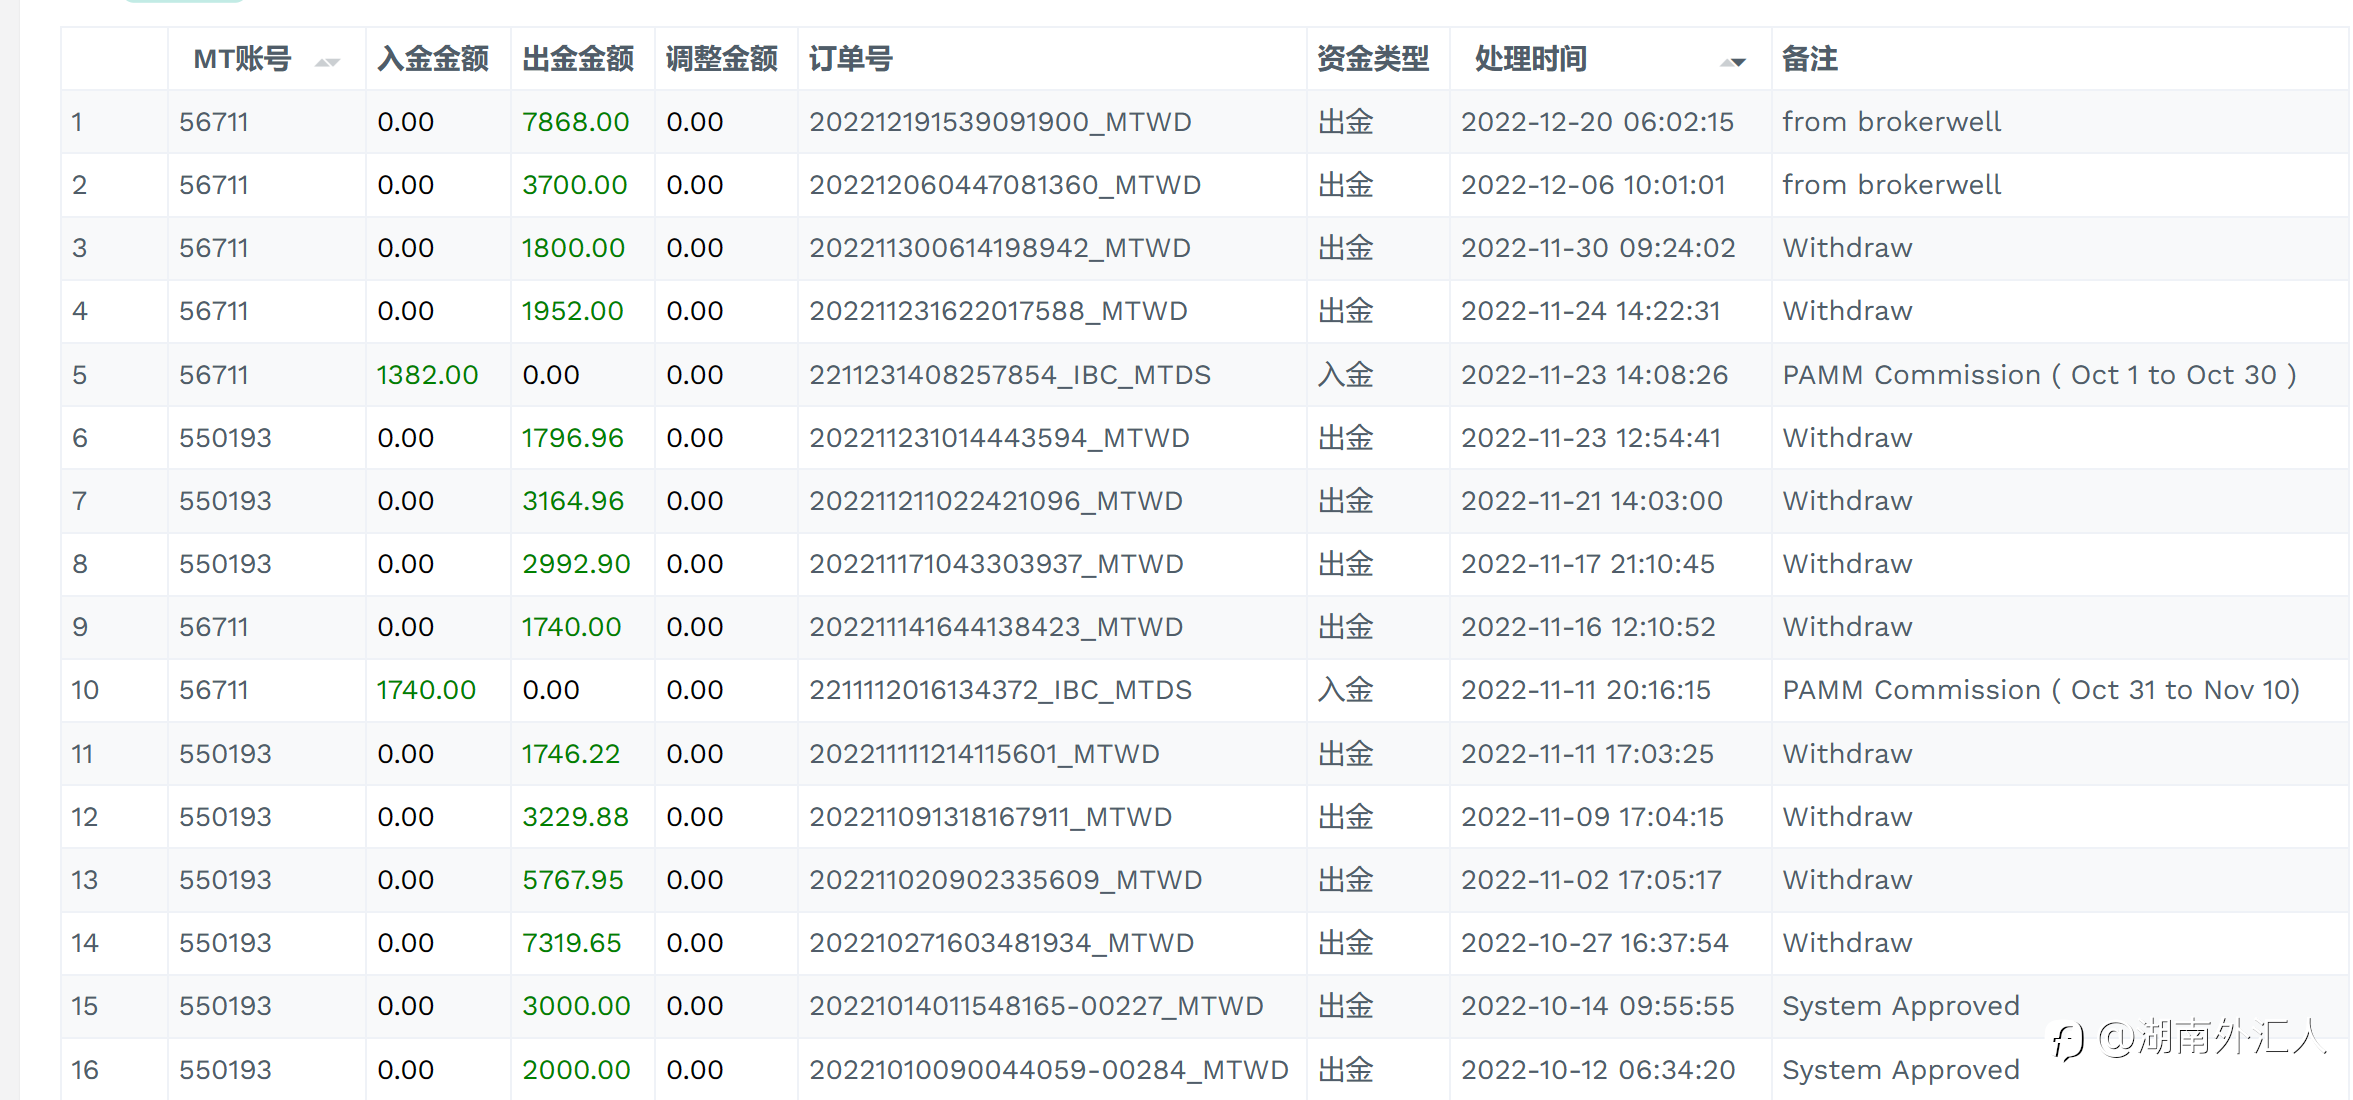2353x1100 pixels.
Task: Select MT account 56711 in row 9
Action: coord(213,627)
